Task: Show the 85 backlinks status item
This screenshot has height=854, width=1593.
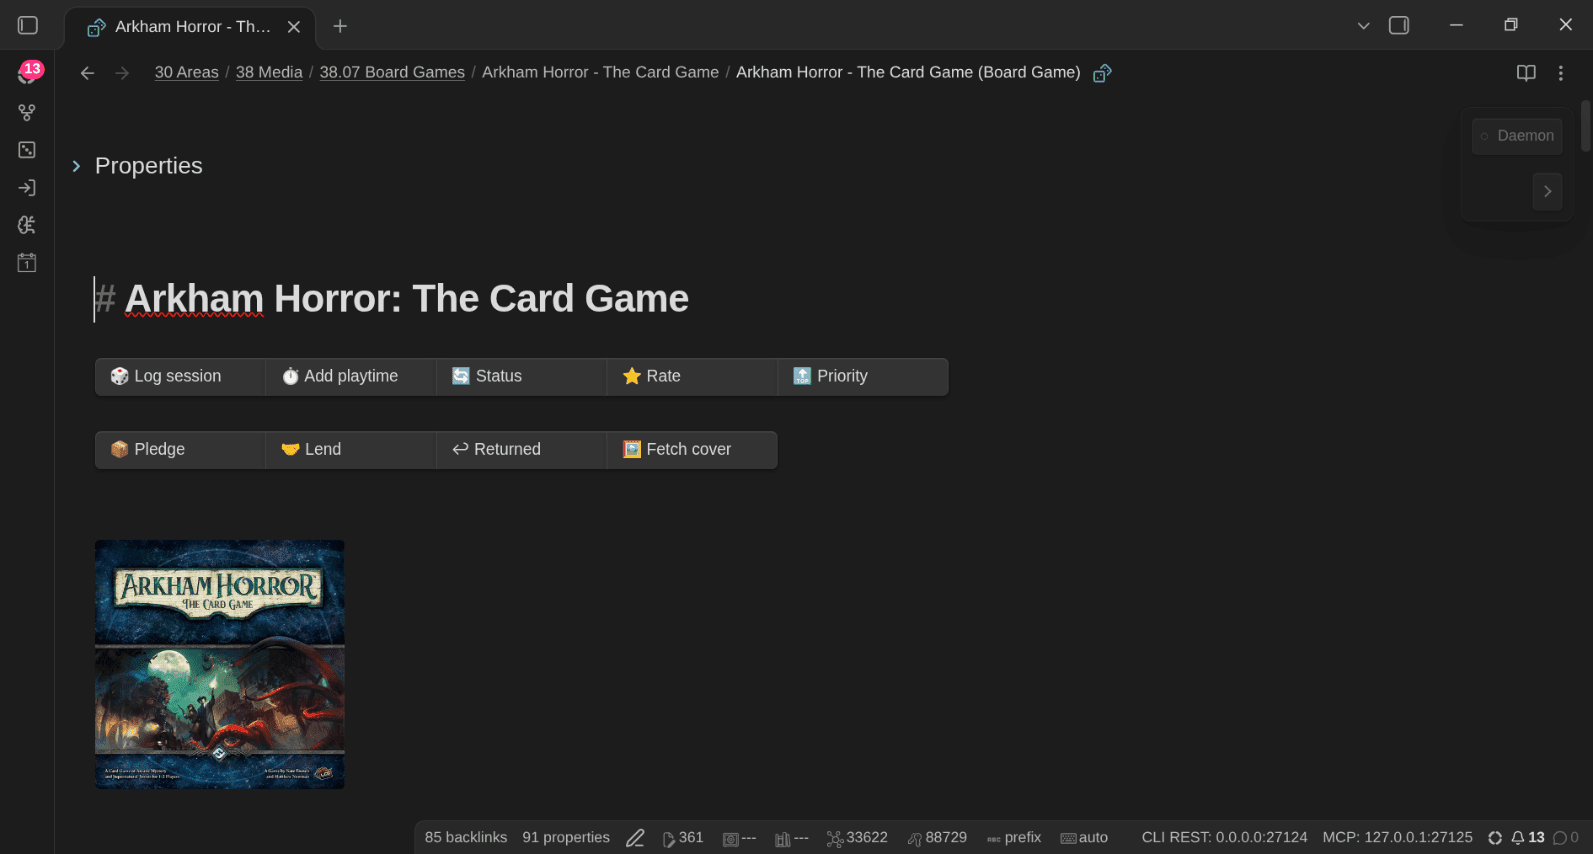Action: (x=466, y=838)
